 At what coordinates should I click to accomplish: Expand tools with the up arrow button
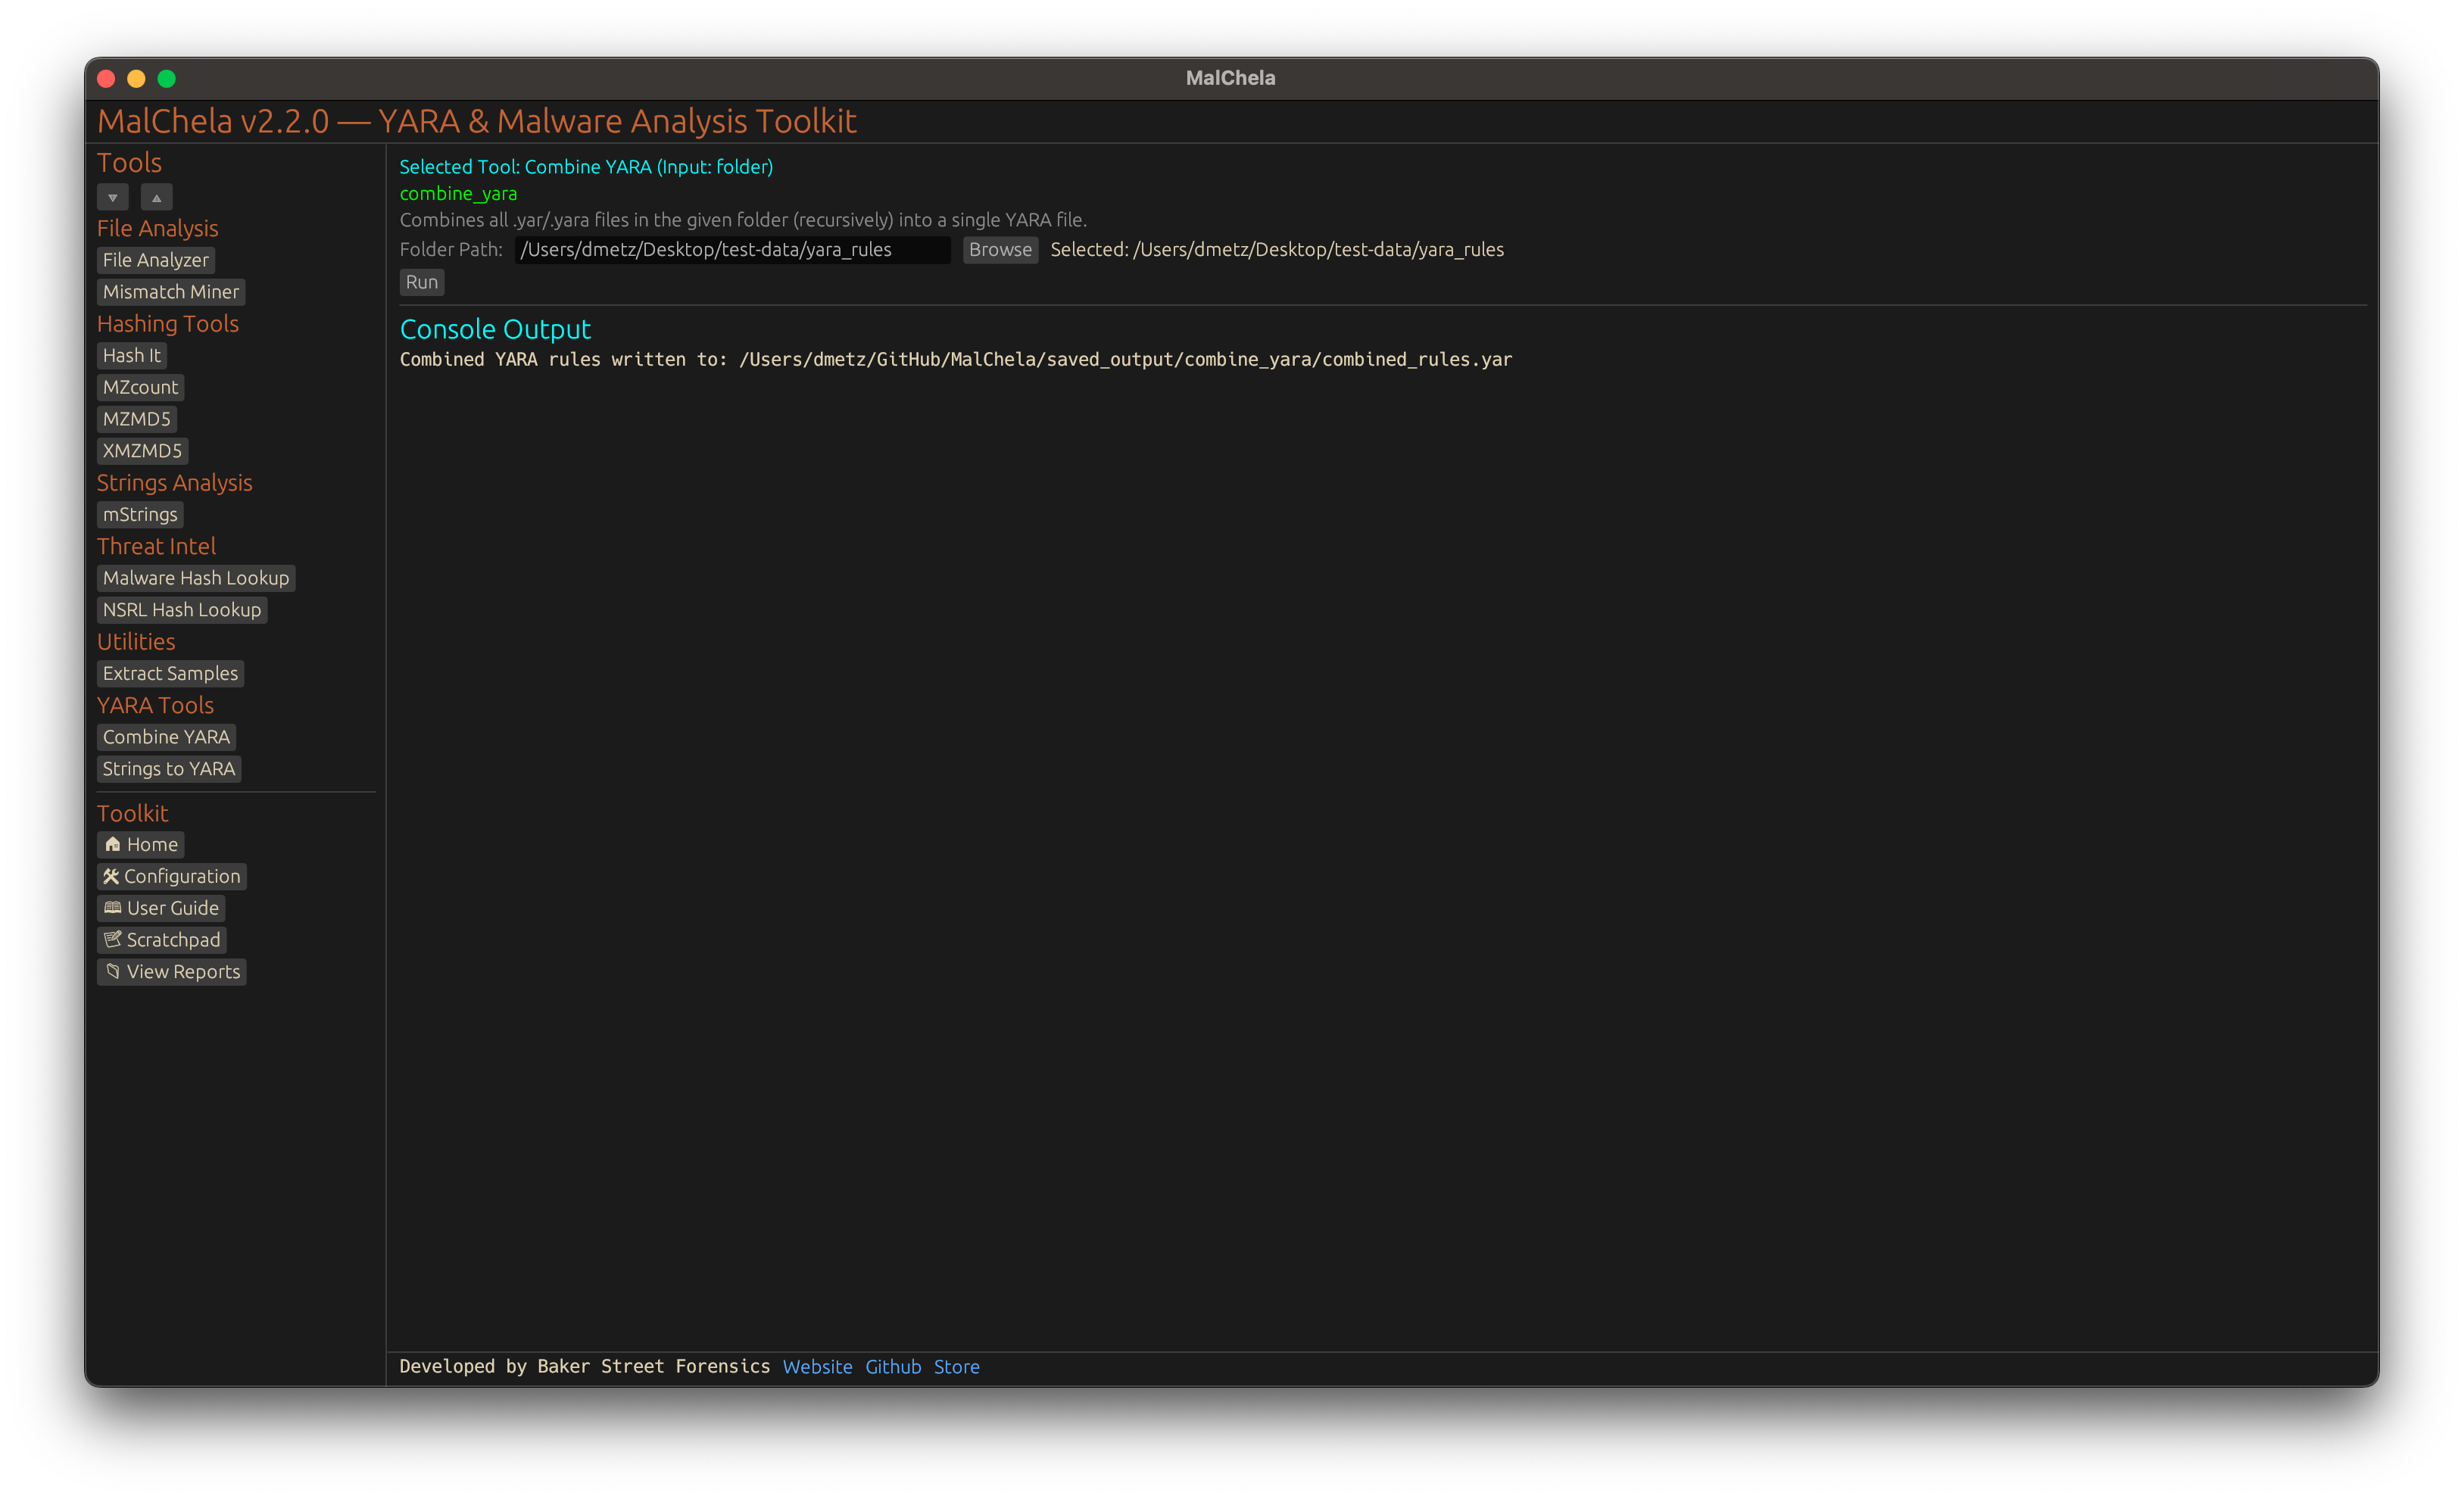pos(156,197)
